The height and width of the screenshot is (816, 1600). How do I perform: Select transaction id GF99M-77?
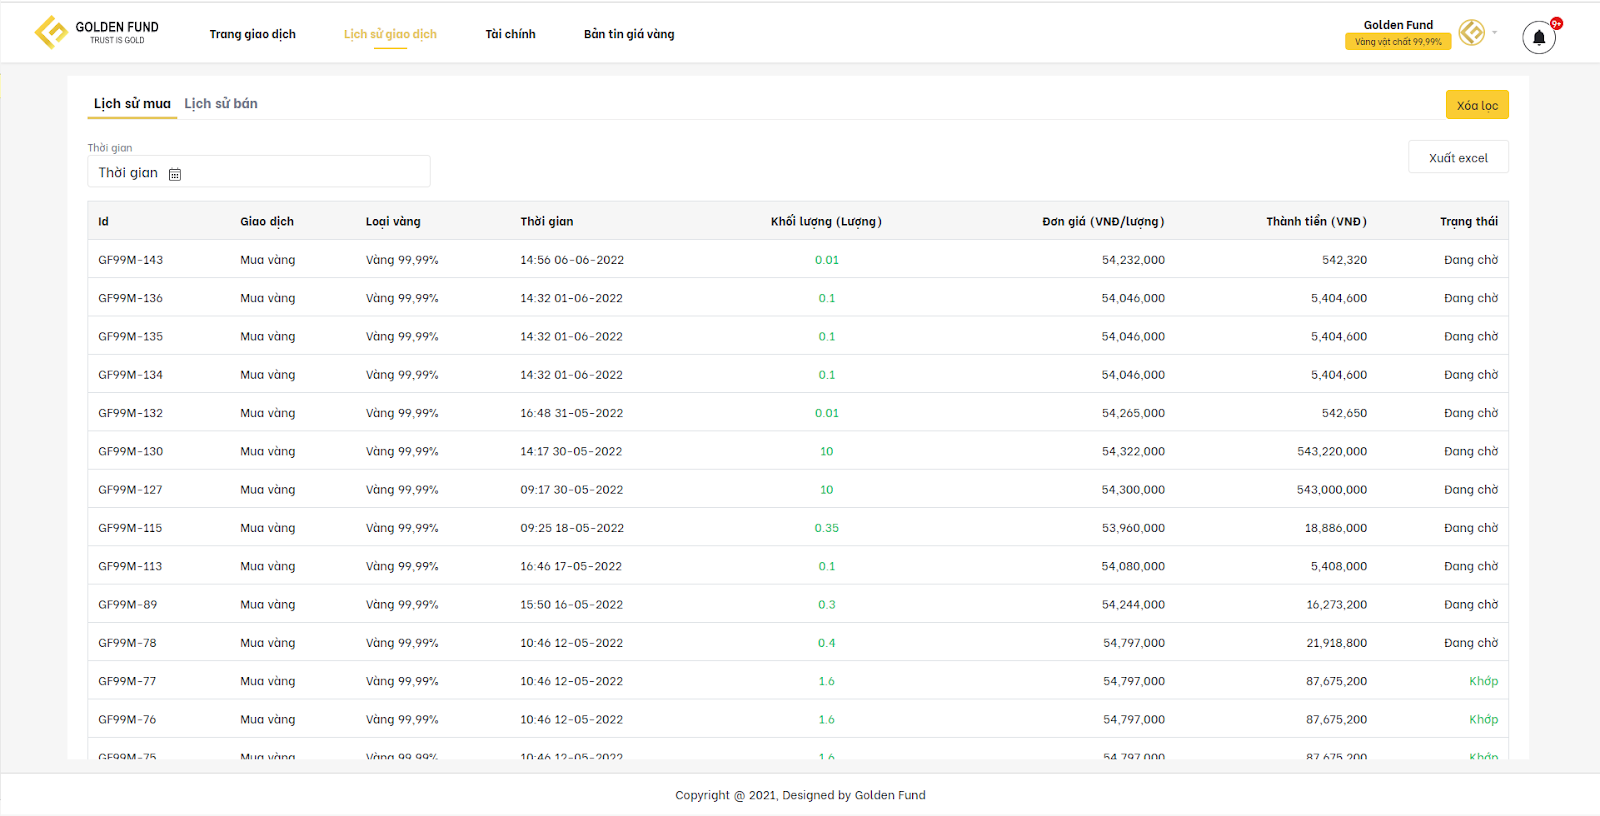(x=128, y=681)
